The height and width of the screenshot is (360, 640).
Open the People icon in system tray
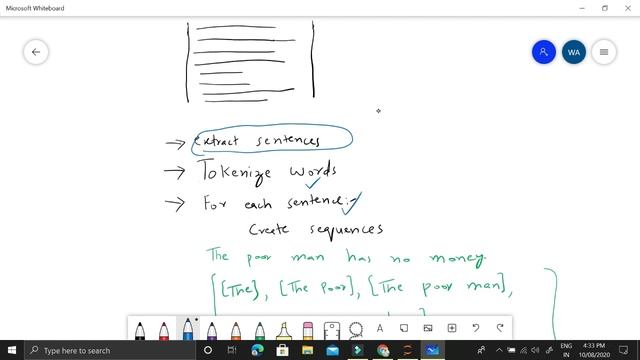tap(482, 350)
